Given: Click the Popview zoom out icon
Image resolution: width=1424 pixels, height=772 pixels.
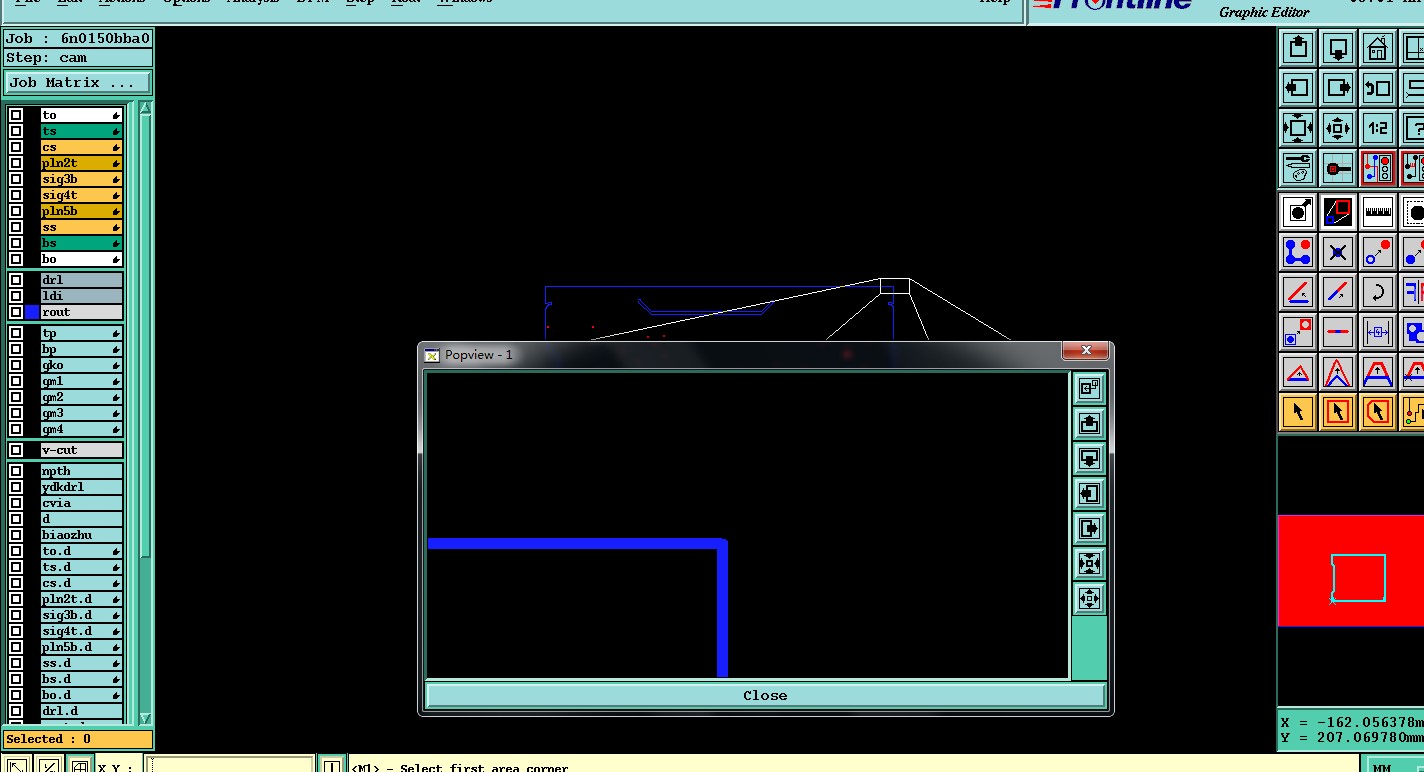Looking at the screenshot, I should [1089, 598].
